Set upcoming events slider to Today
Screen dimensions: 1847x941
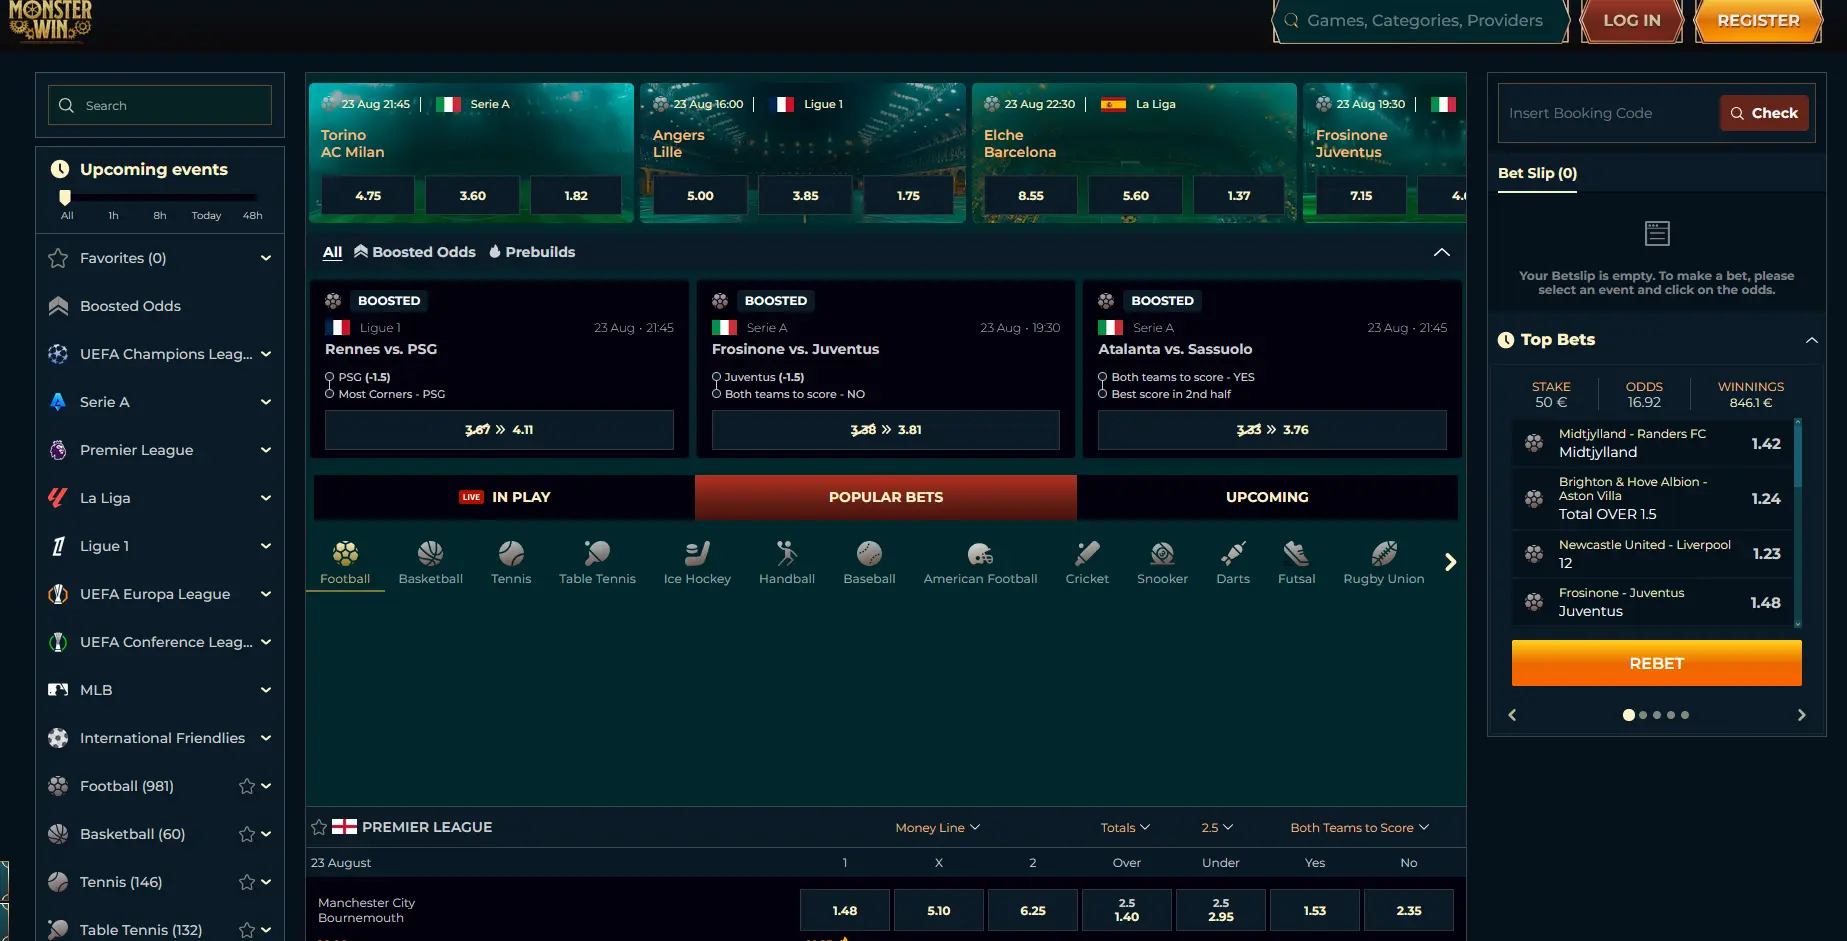tap(206, 216)
